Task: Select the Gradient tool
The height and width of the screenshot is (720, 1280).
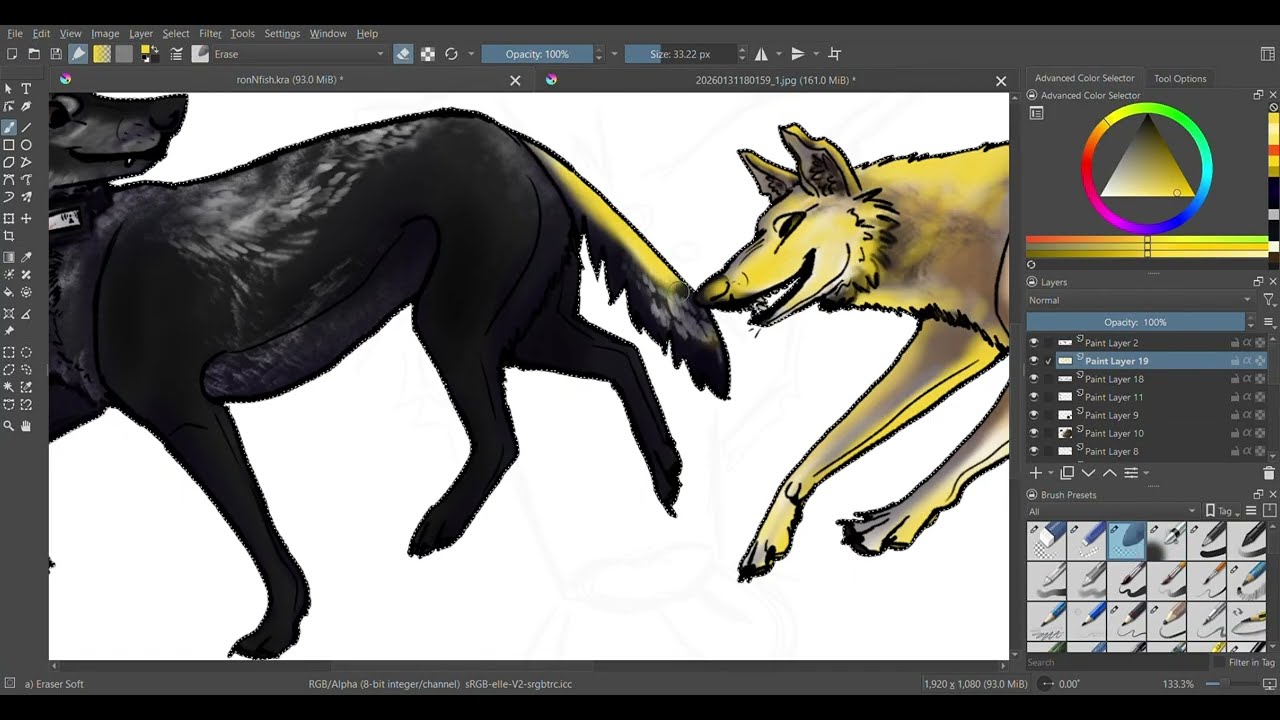Action: [x=9, y=257]
